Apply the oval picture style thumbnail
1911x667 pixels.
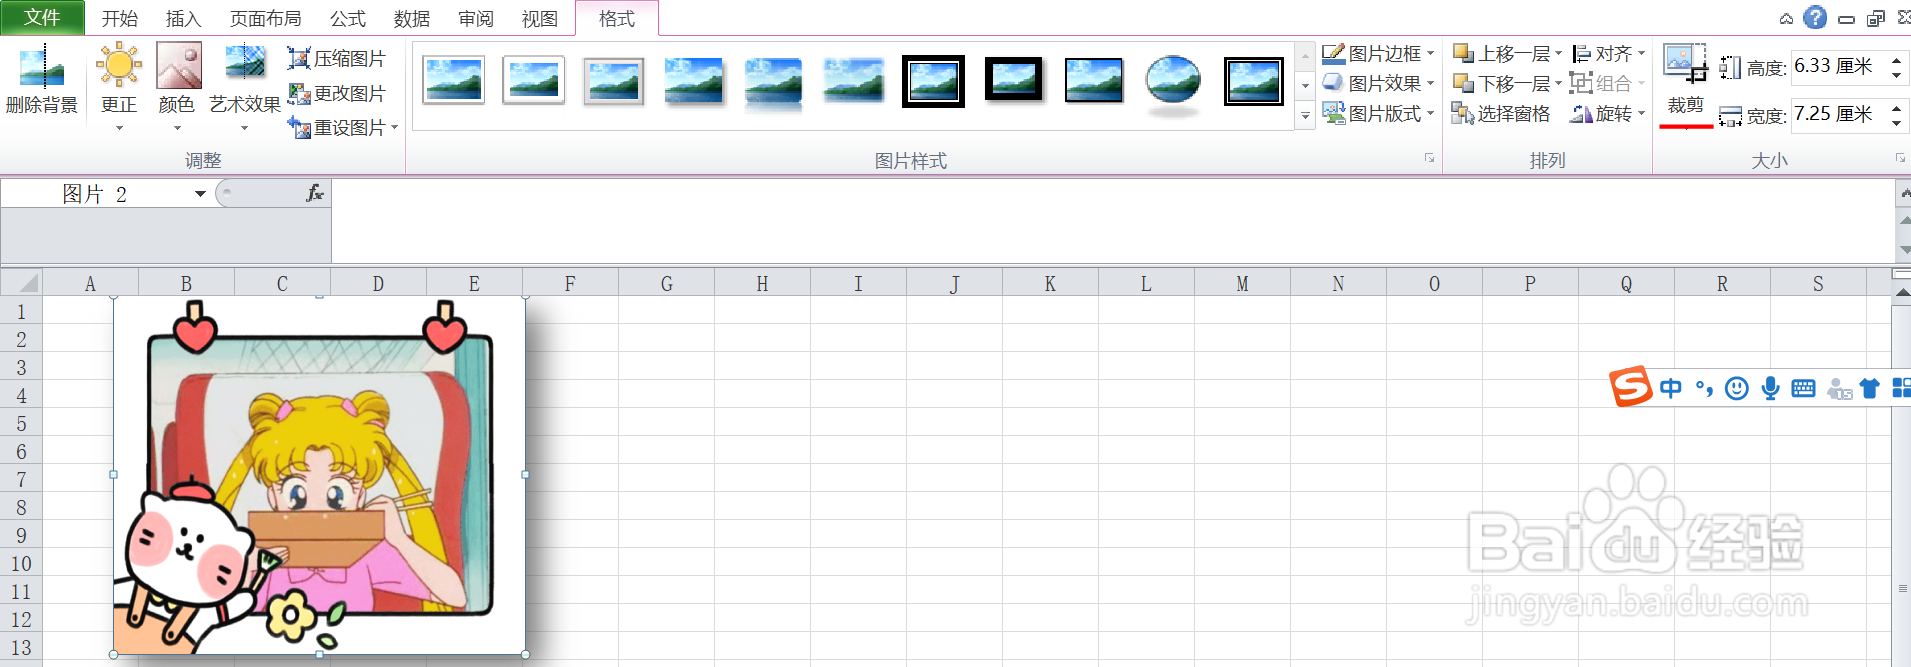pos(1173,82)
